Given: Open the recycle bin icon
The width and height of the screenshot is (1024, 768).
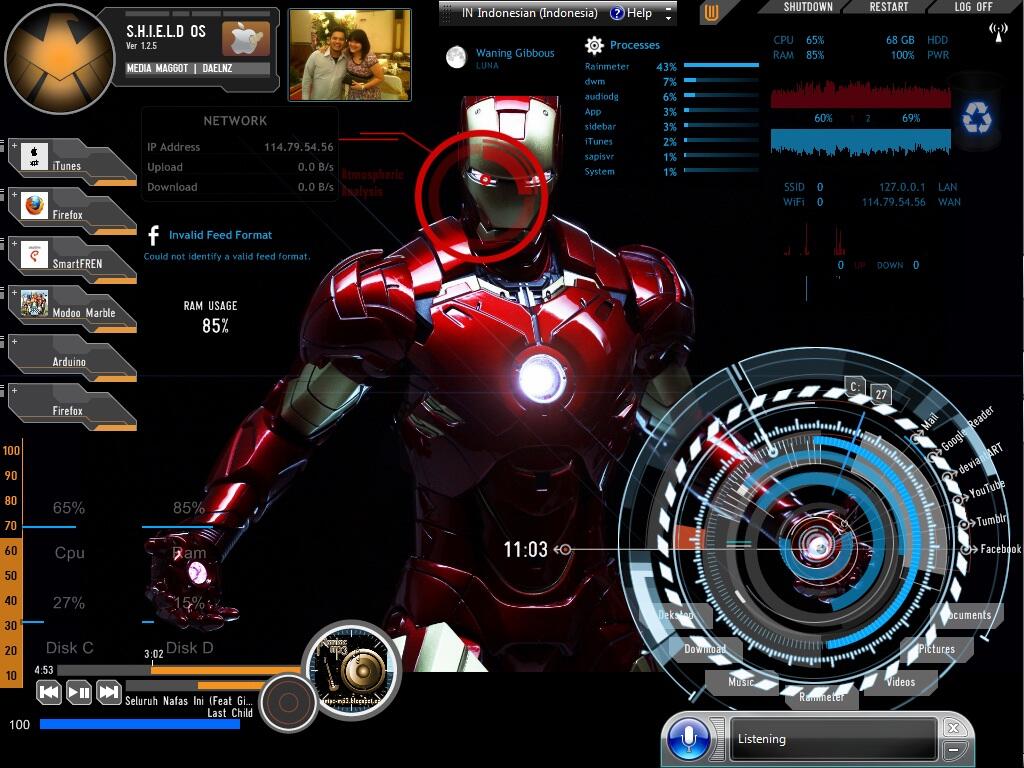Looking at the screenshot, I should (976, 118).
